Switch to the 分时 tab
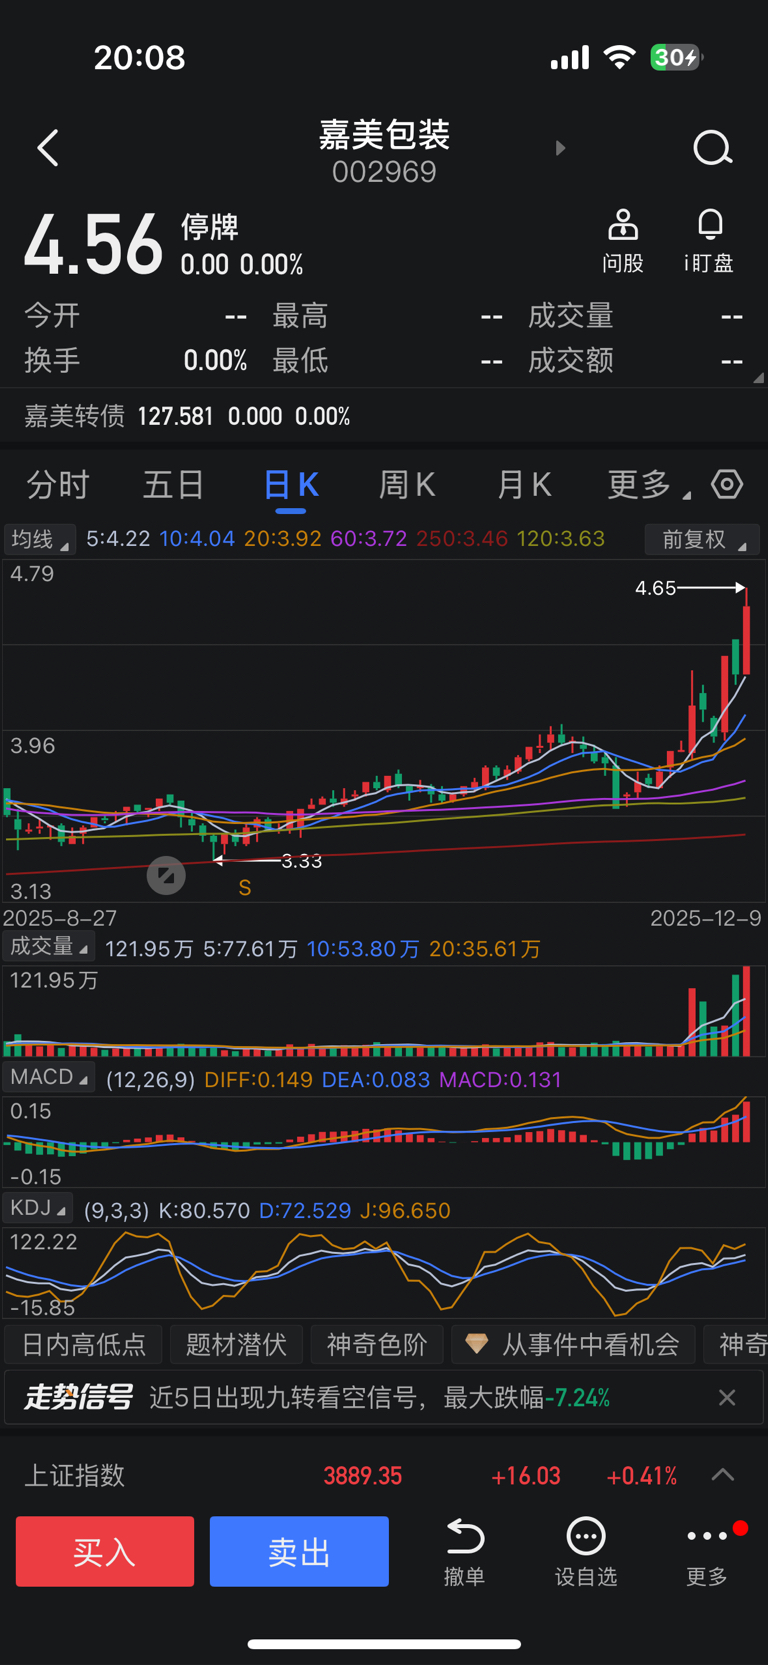Image resolution: width=769 pixels, height=1665 pixels. [x=58, y=484]
